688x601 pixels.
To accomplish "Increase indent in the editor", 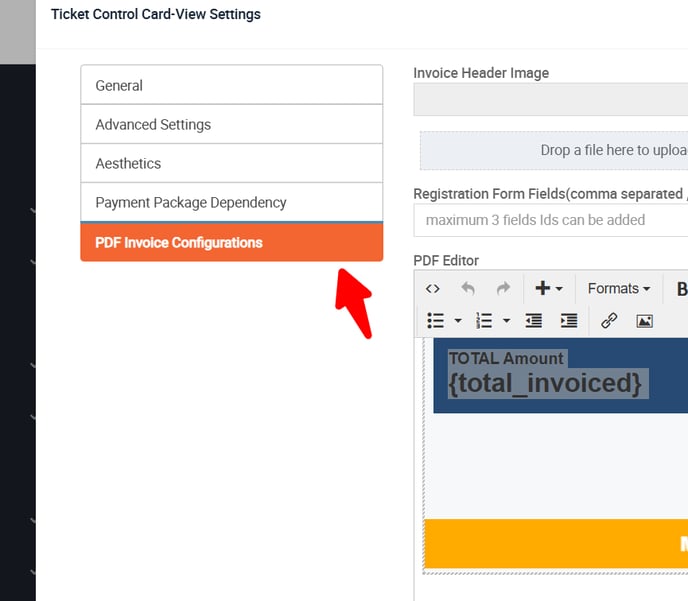I will (569, 321).
